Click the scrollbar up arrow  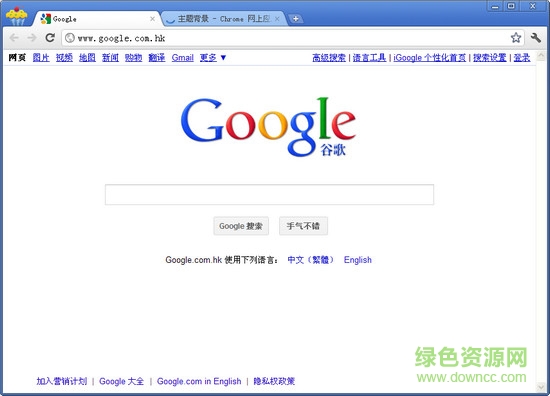pos(541,55)
